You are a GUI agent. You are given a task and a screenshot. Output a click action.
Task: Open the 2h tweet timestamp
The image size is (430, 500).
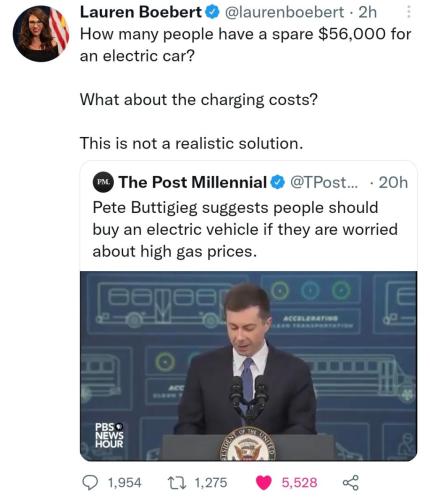point(367,13)
